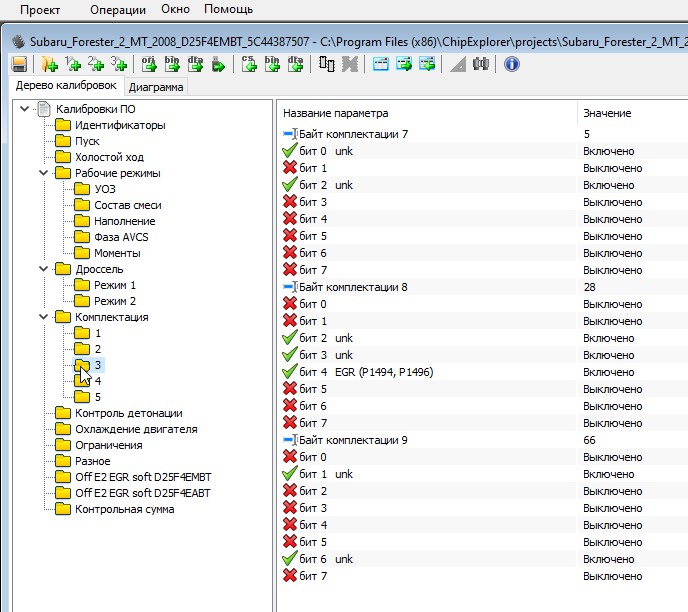
Task: Toggle bit 6 unk of Байт комплектации 9
Action: (x=291, y=559)
